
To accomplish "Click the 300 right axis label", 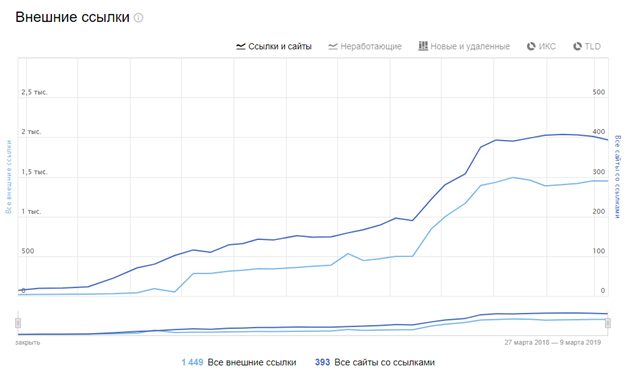I will click(599, 172).
